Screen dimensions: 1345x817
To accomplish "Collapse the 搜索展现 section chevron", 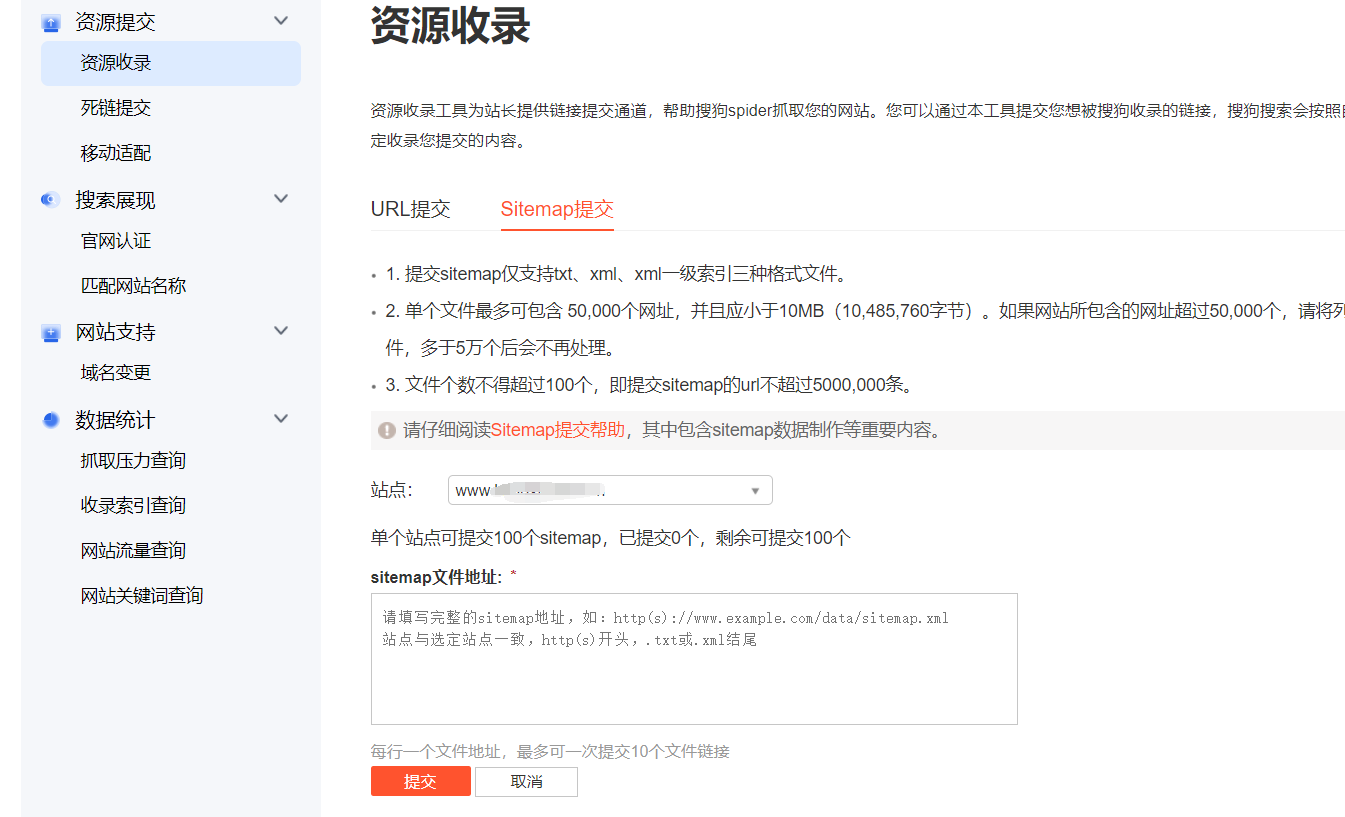I will coord(281,199).
